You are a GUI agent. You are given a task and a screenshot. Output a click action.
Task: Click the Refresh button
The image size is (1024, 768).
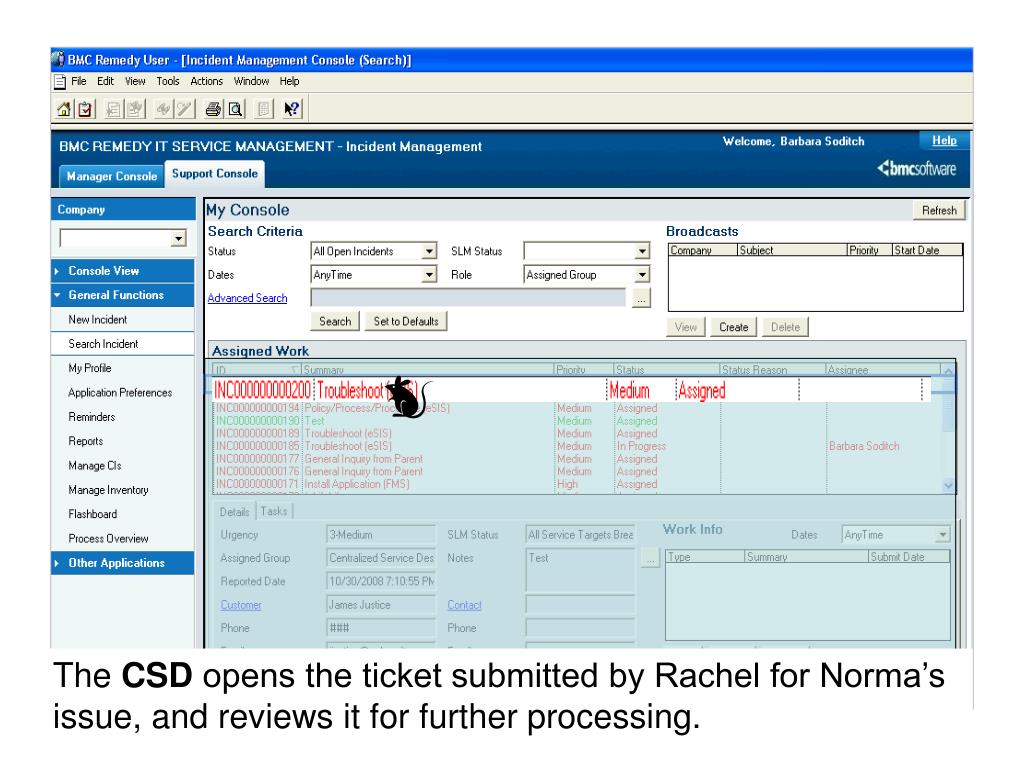[x=939, y=210]
